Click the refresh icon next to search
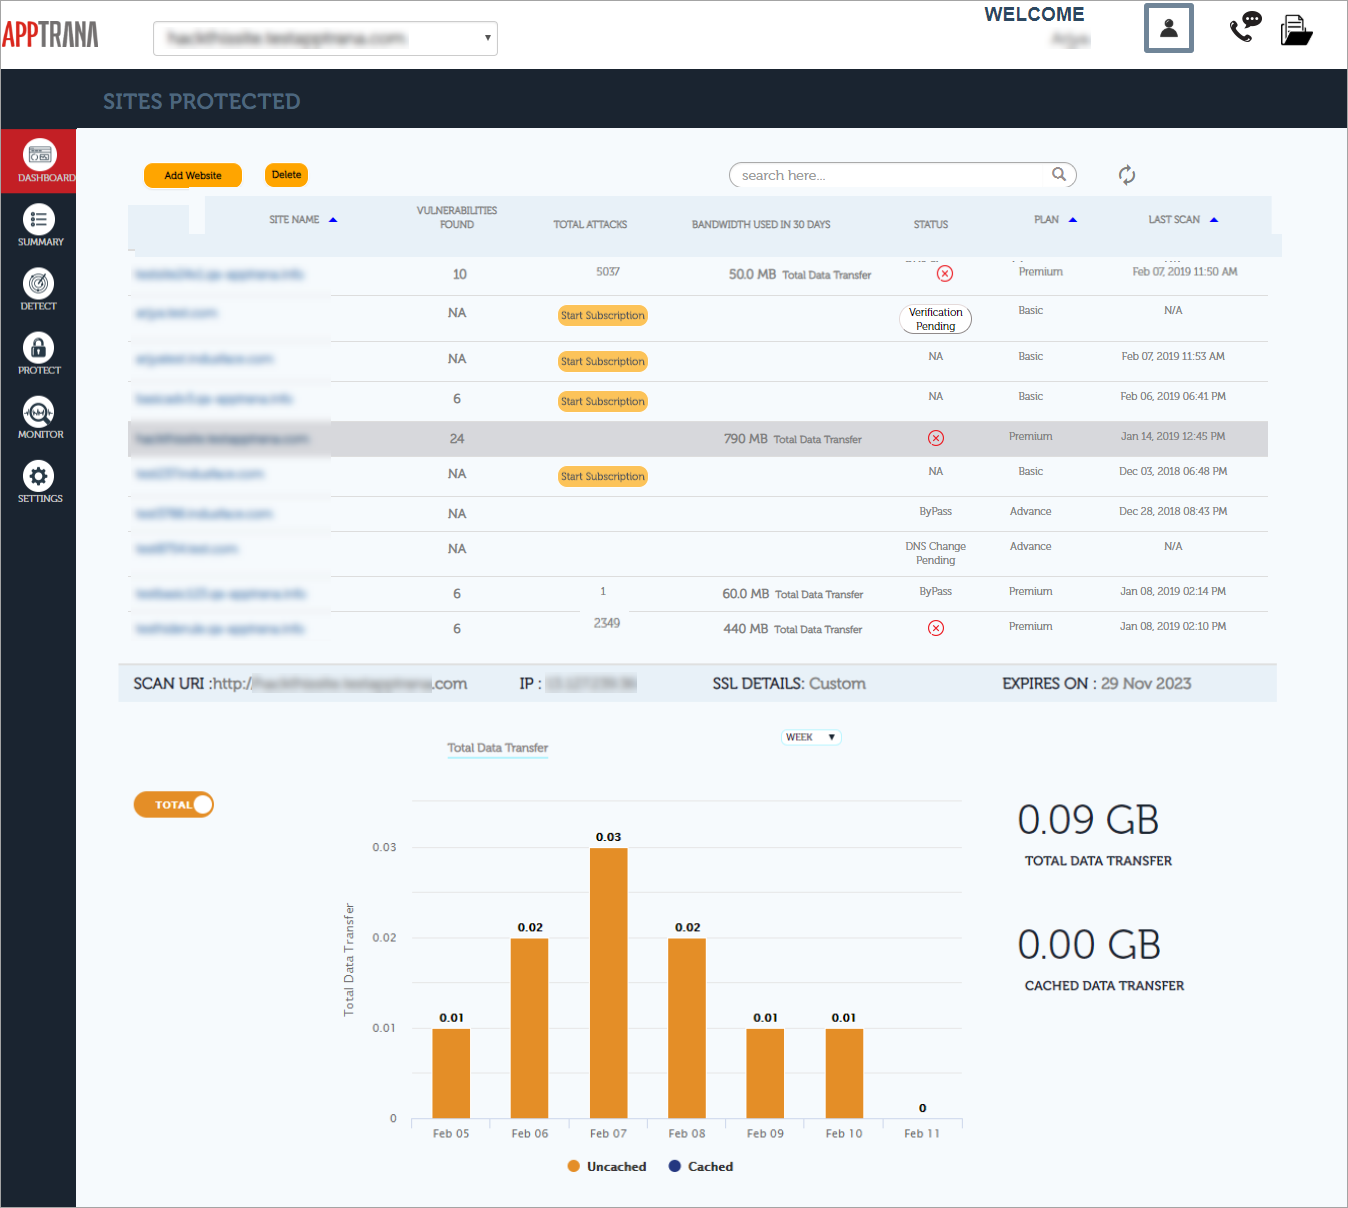This screenshot has height=1208, width=1348. (1127, 175)
